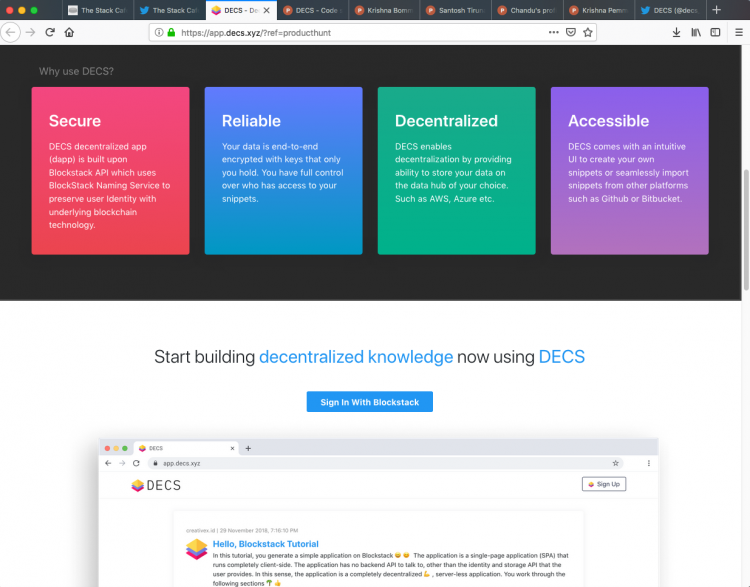The width and height of the screenshot is (750, 587).
Task: Reload the page with the refresh icon
Action: tap(50, 33)
